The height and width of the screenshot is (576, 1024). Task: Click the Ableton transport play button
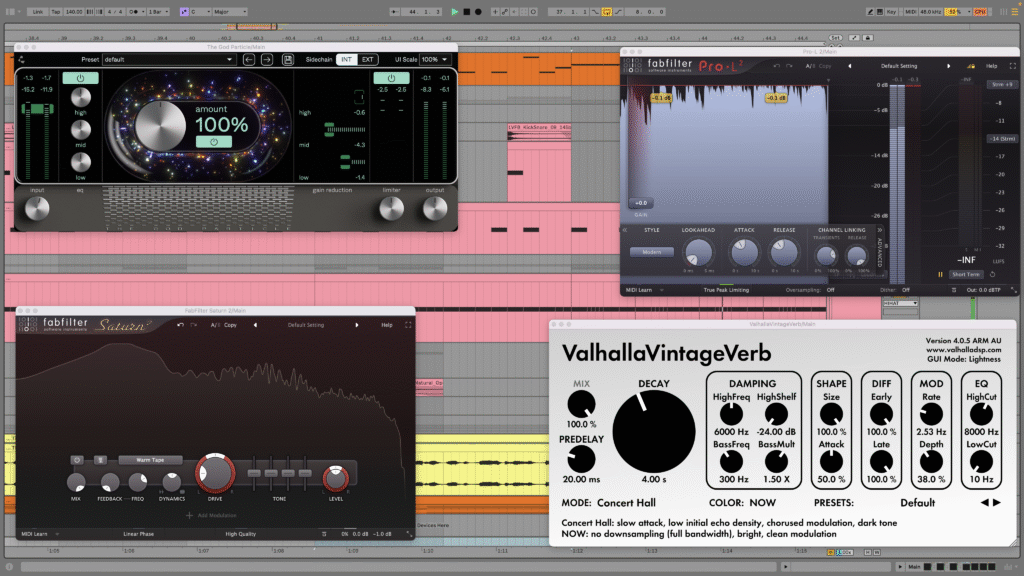coord(454,12)
